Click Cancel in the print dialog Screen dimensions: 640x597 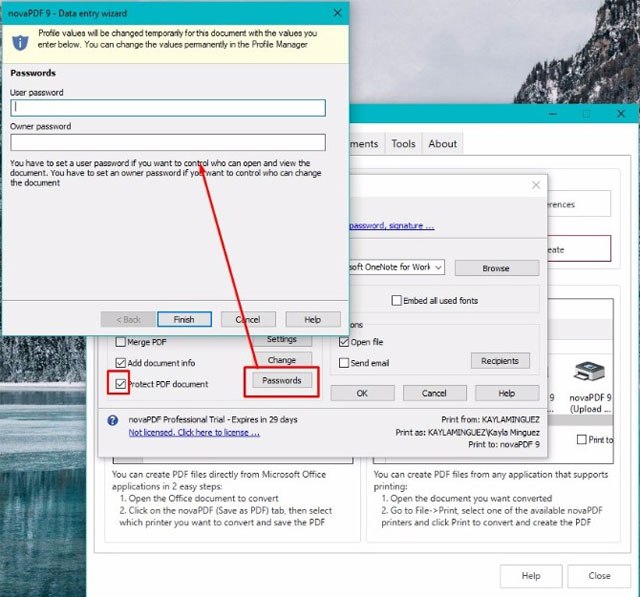(434, 393)
